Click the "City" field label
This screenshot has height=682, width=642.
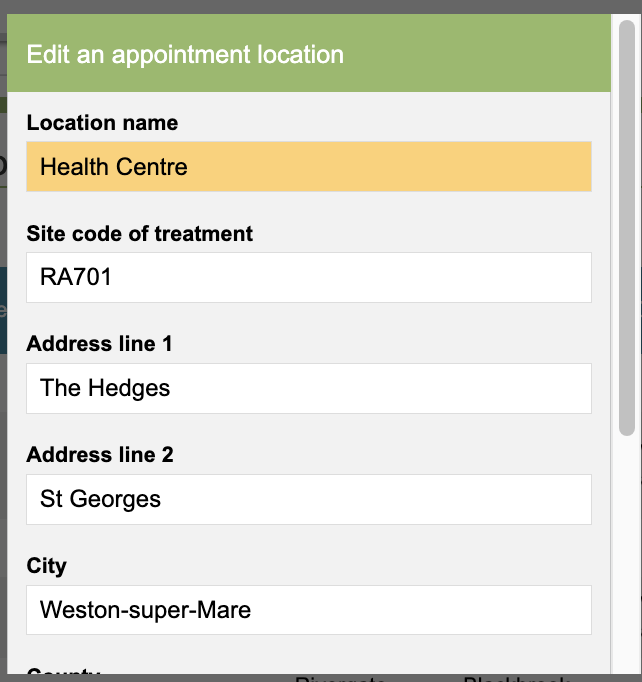(x=47, y=566)
